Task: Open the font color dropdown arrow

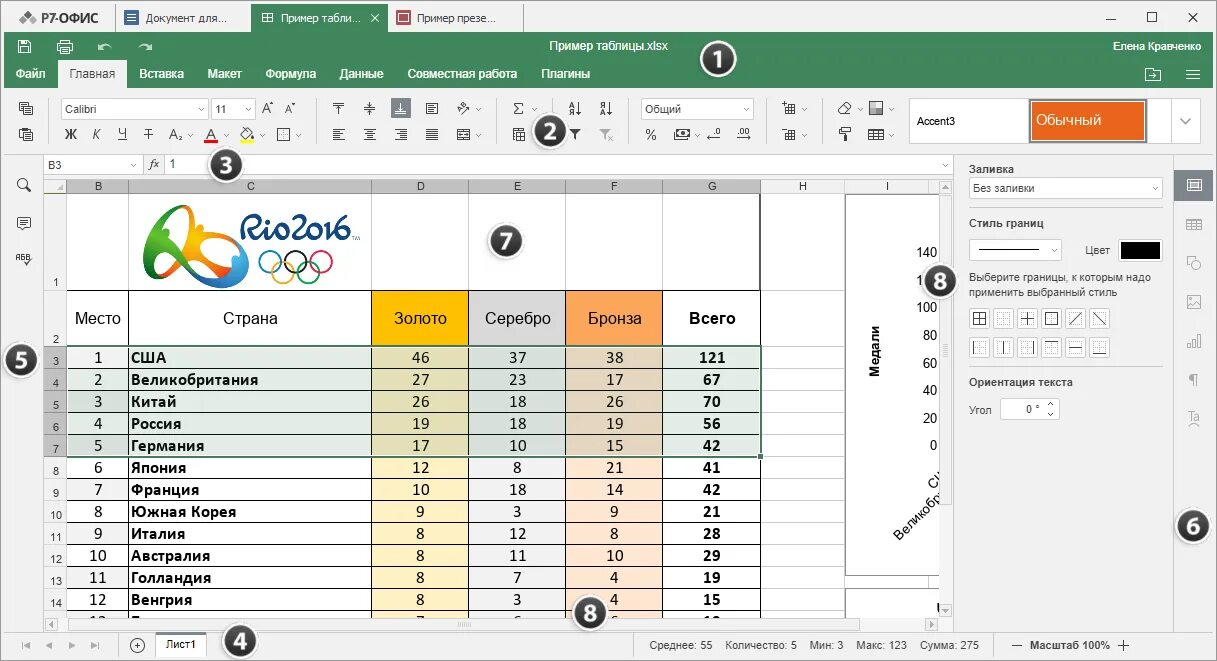Action: pos(227,134)
